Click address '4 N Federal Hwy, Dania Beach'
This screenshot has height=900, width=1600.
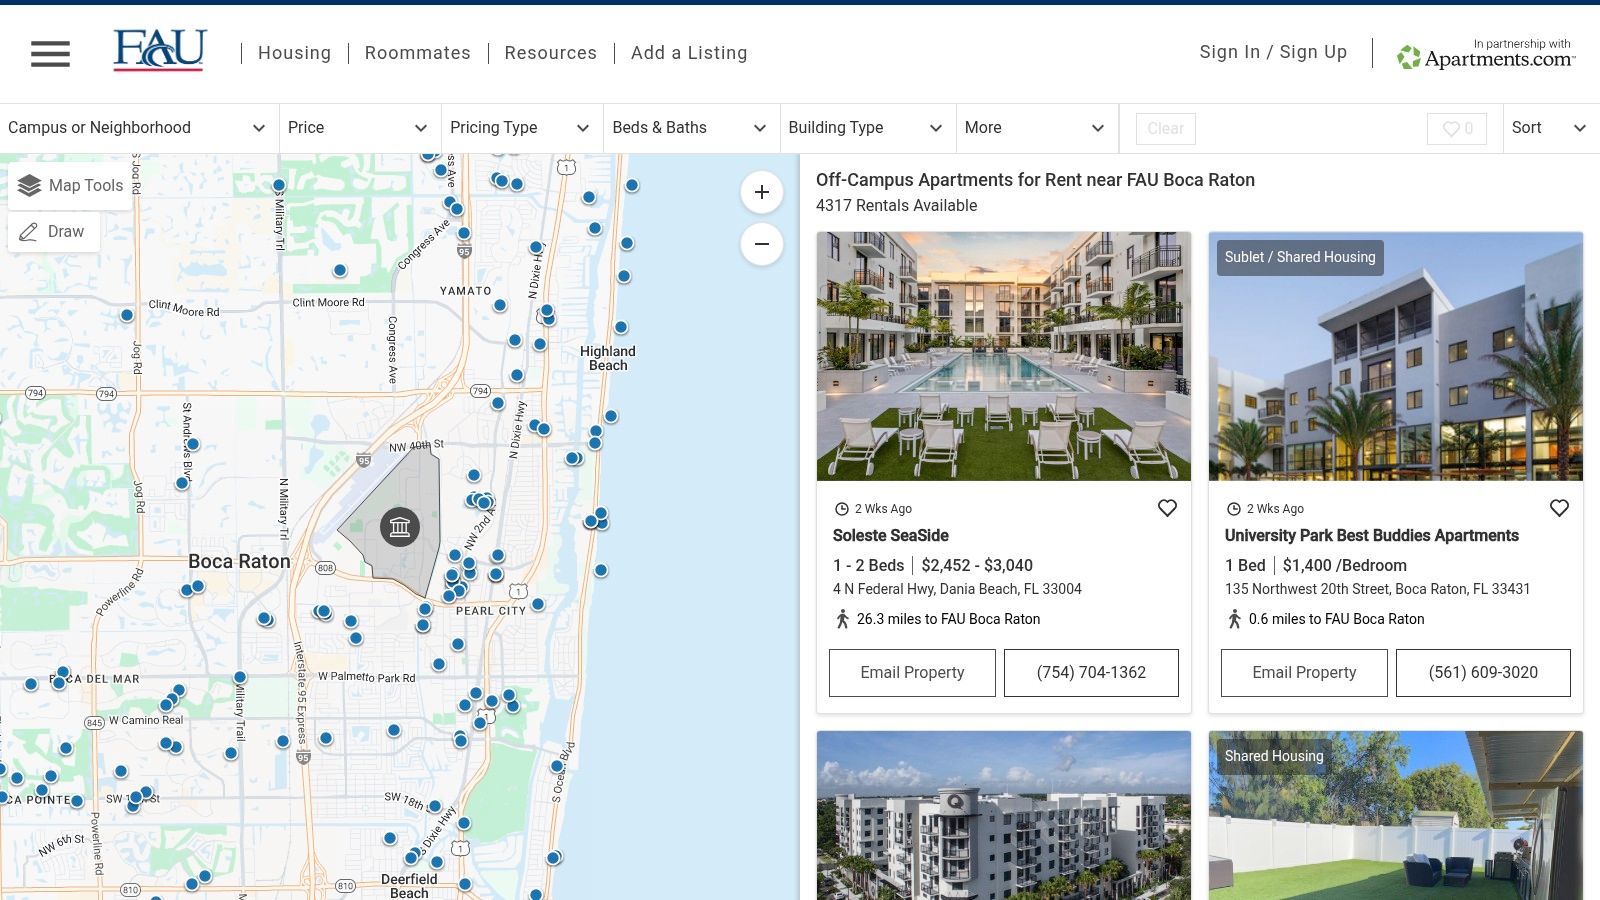pyautogui.click(x=957, y=589)
